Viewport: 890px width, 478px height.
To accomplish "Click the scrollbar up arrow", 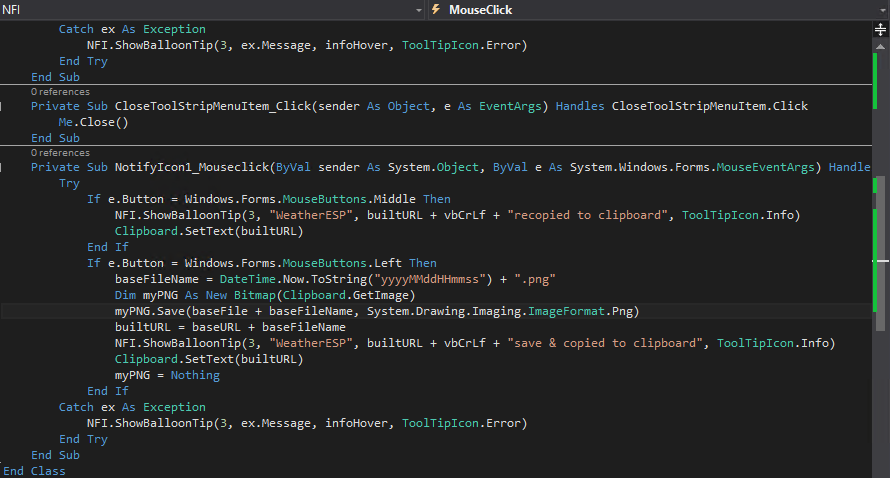I will (880, 47).
